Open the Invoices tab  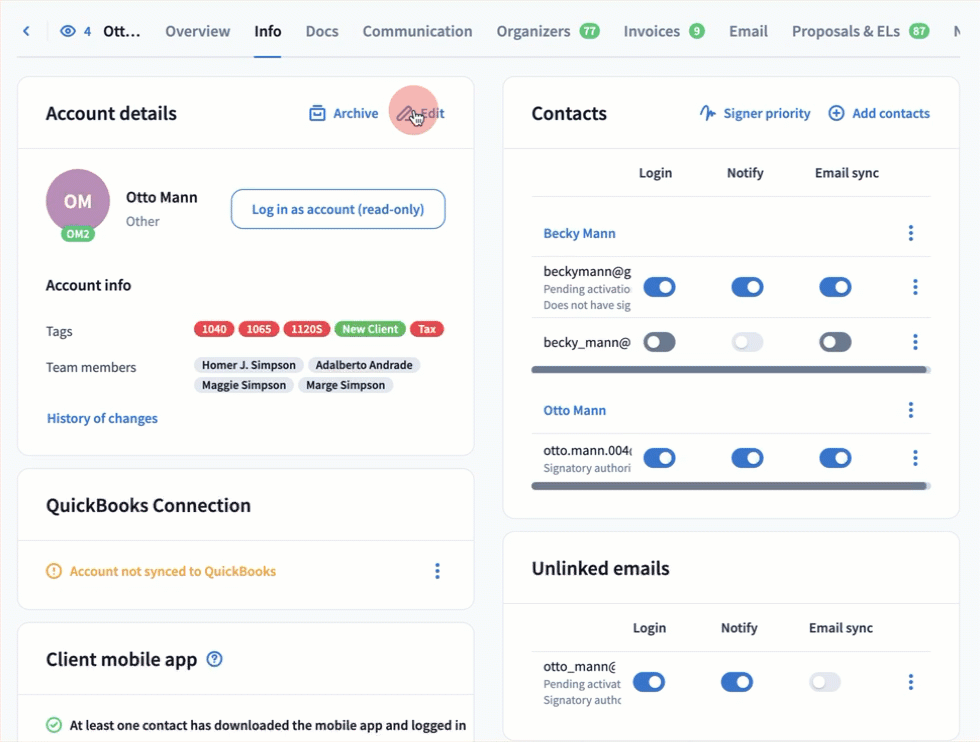tap(651, 31)
